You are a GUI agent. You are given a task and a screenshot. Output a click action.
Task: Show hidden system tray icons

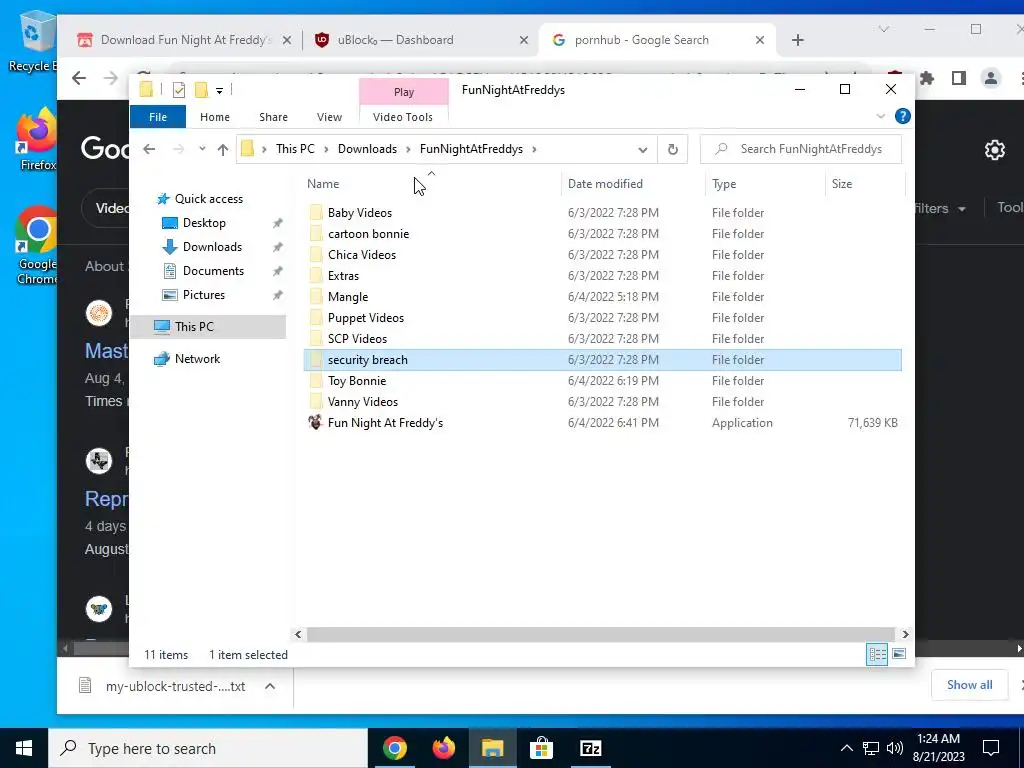tap(846, 748)
